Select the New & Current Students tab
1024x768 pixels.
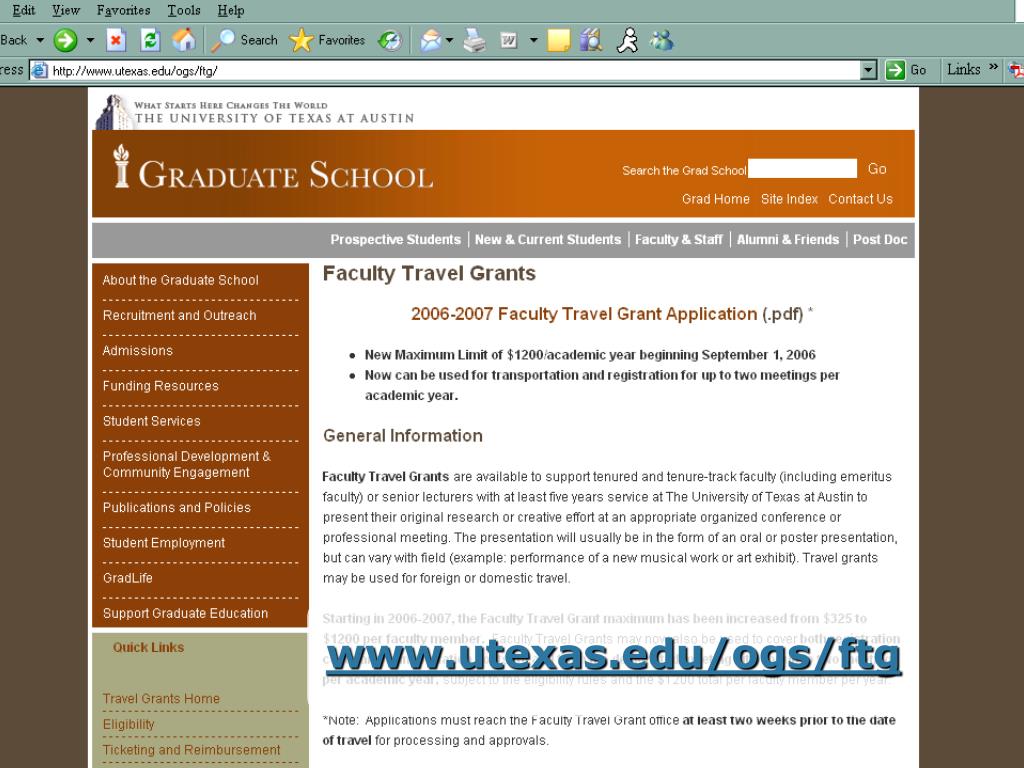(x=548, y=240)
